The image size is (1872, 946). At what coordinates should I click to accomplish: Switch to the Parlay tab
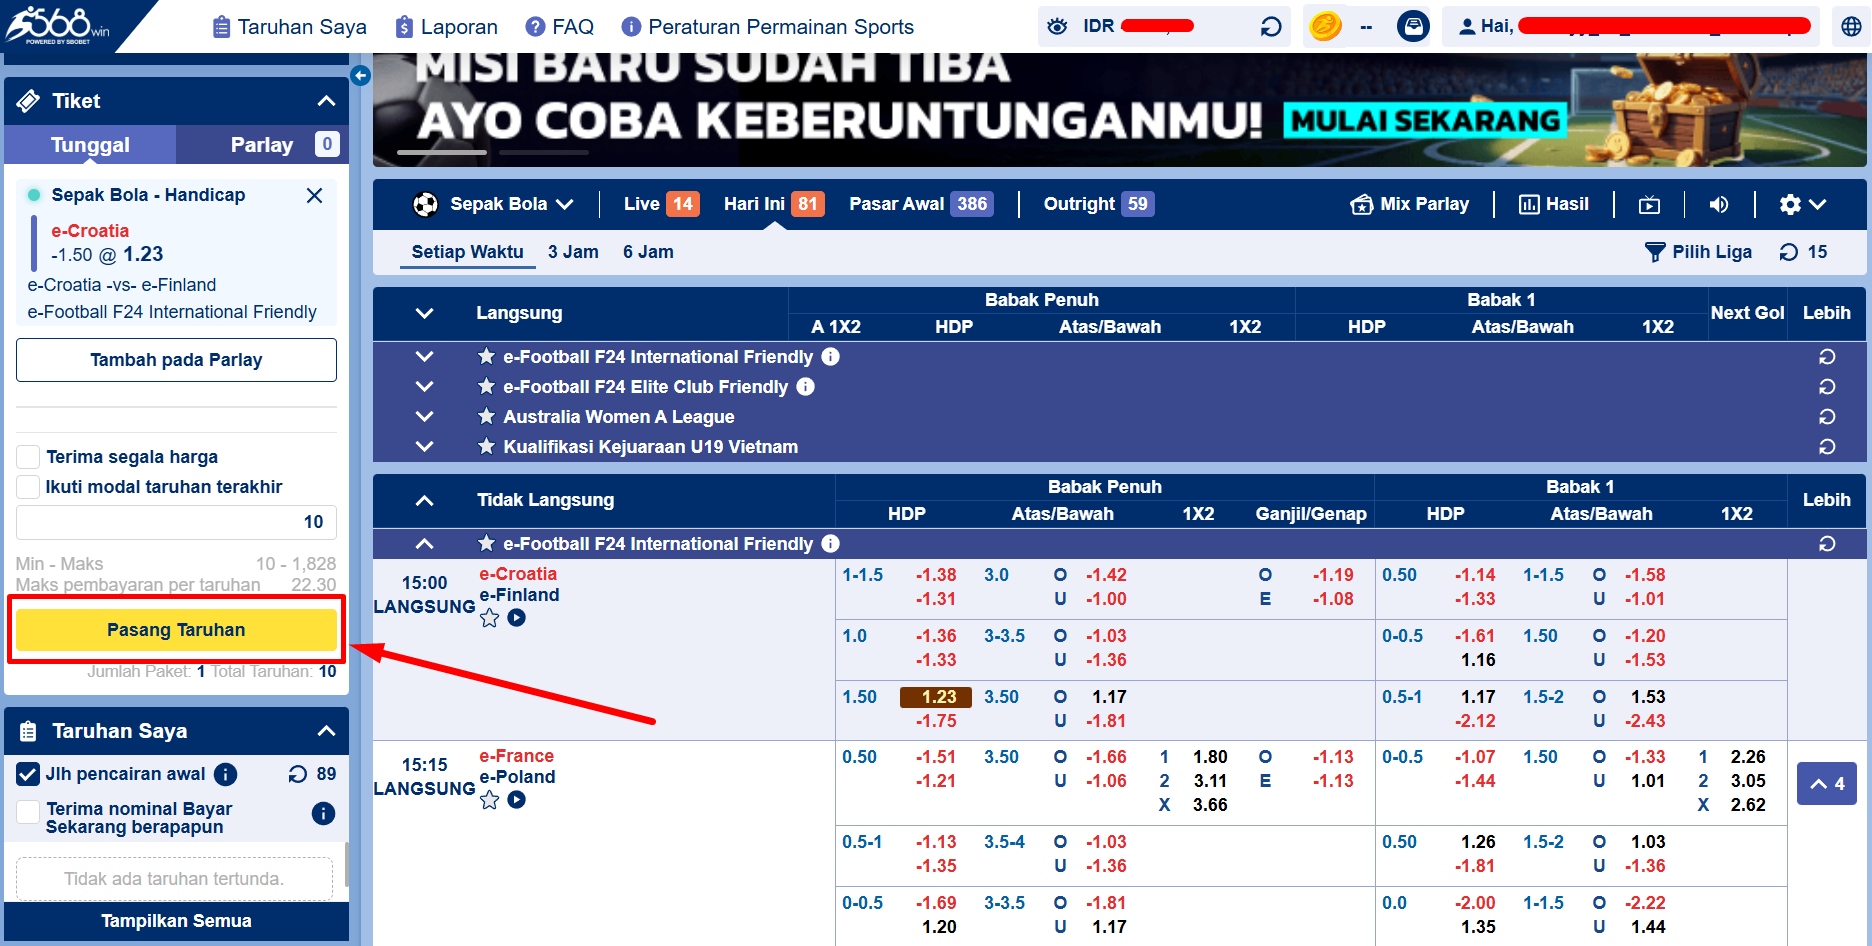pyautogui.click(x=261, y=144)
